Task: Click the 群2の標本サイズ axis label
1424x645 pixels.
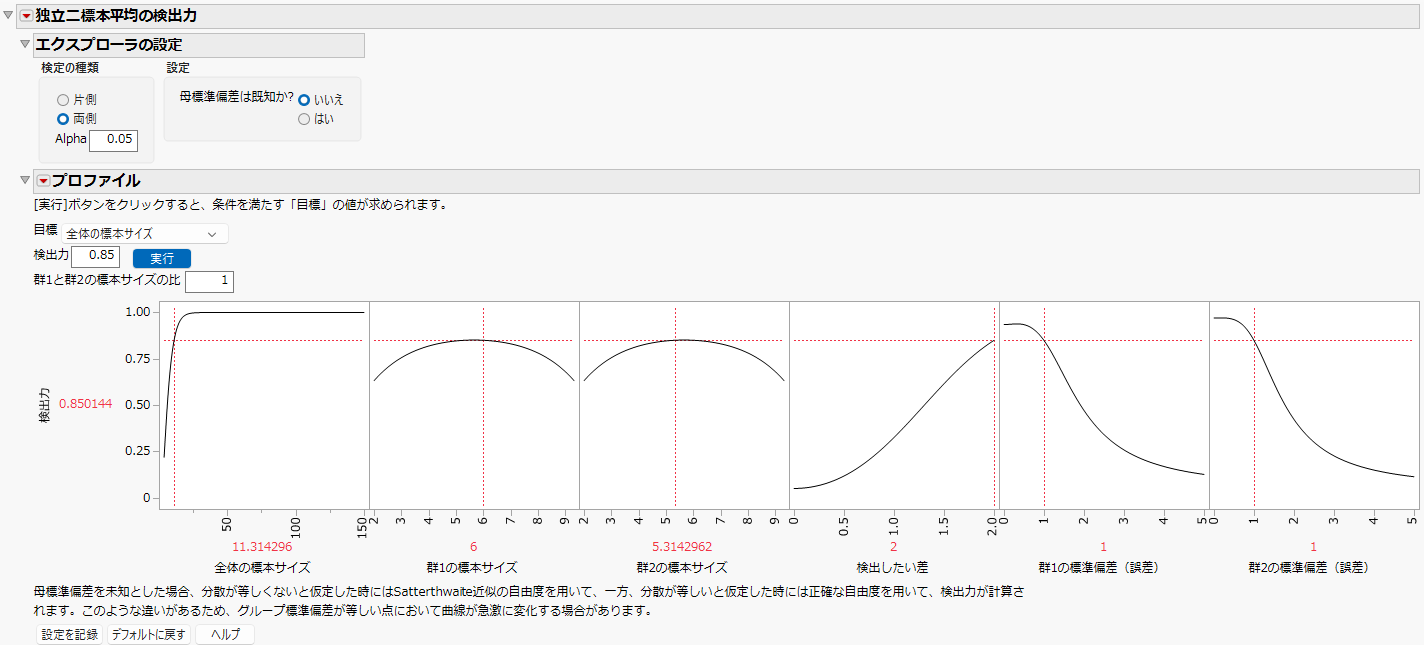Action: pos(683,567)
